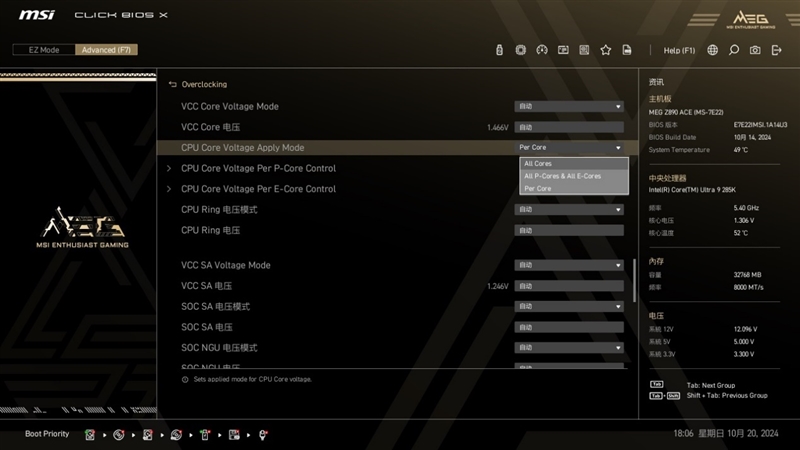The image size is (800, 450).
Task: Open SOC SA 电压模式 dropdown
Action: tap(569, 307)
